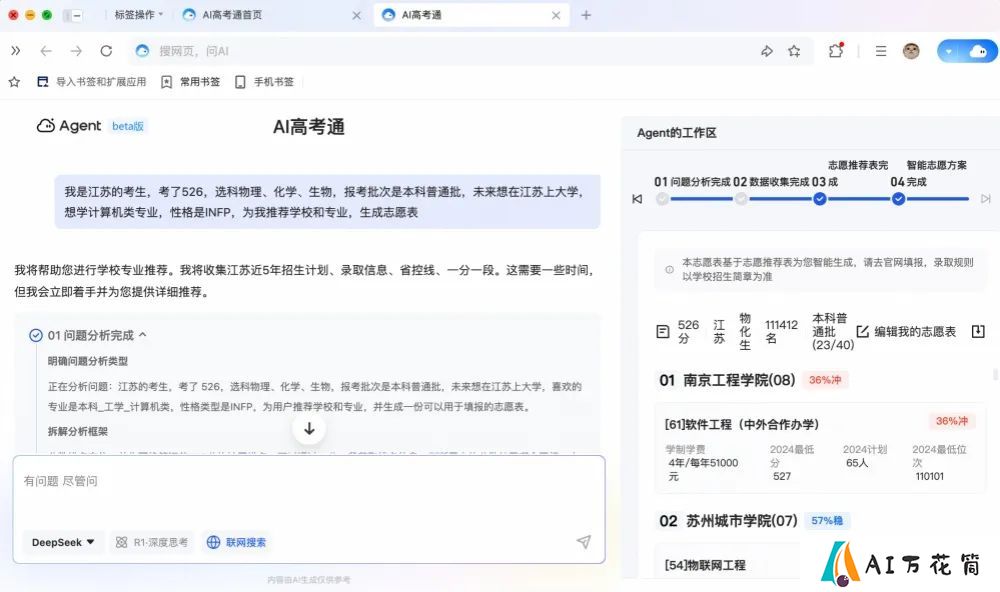Click the 本科普通批(23/40) label
This screenshot has width=1000, height=592.
coord(832,332)
